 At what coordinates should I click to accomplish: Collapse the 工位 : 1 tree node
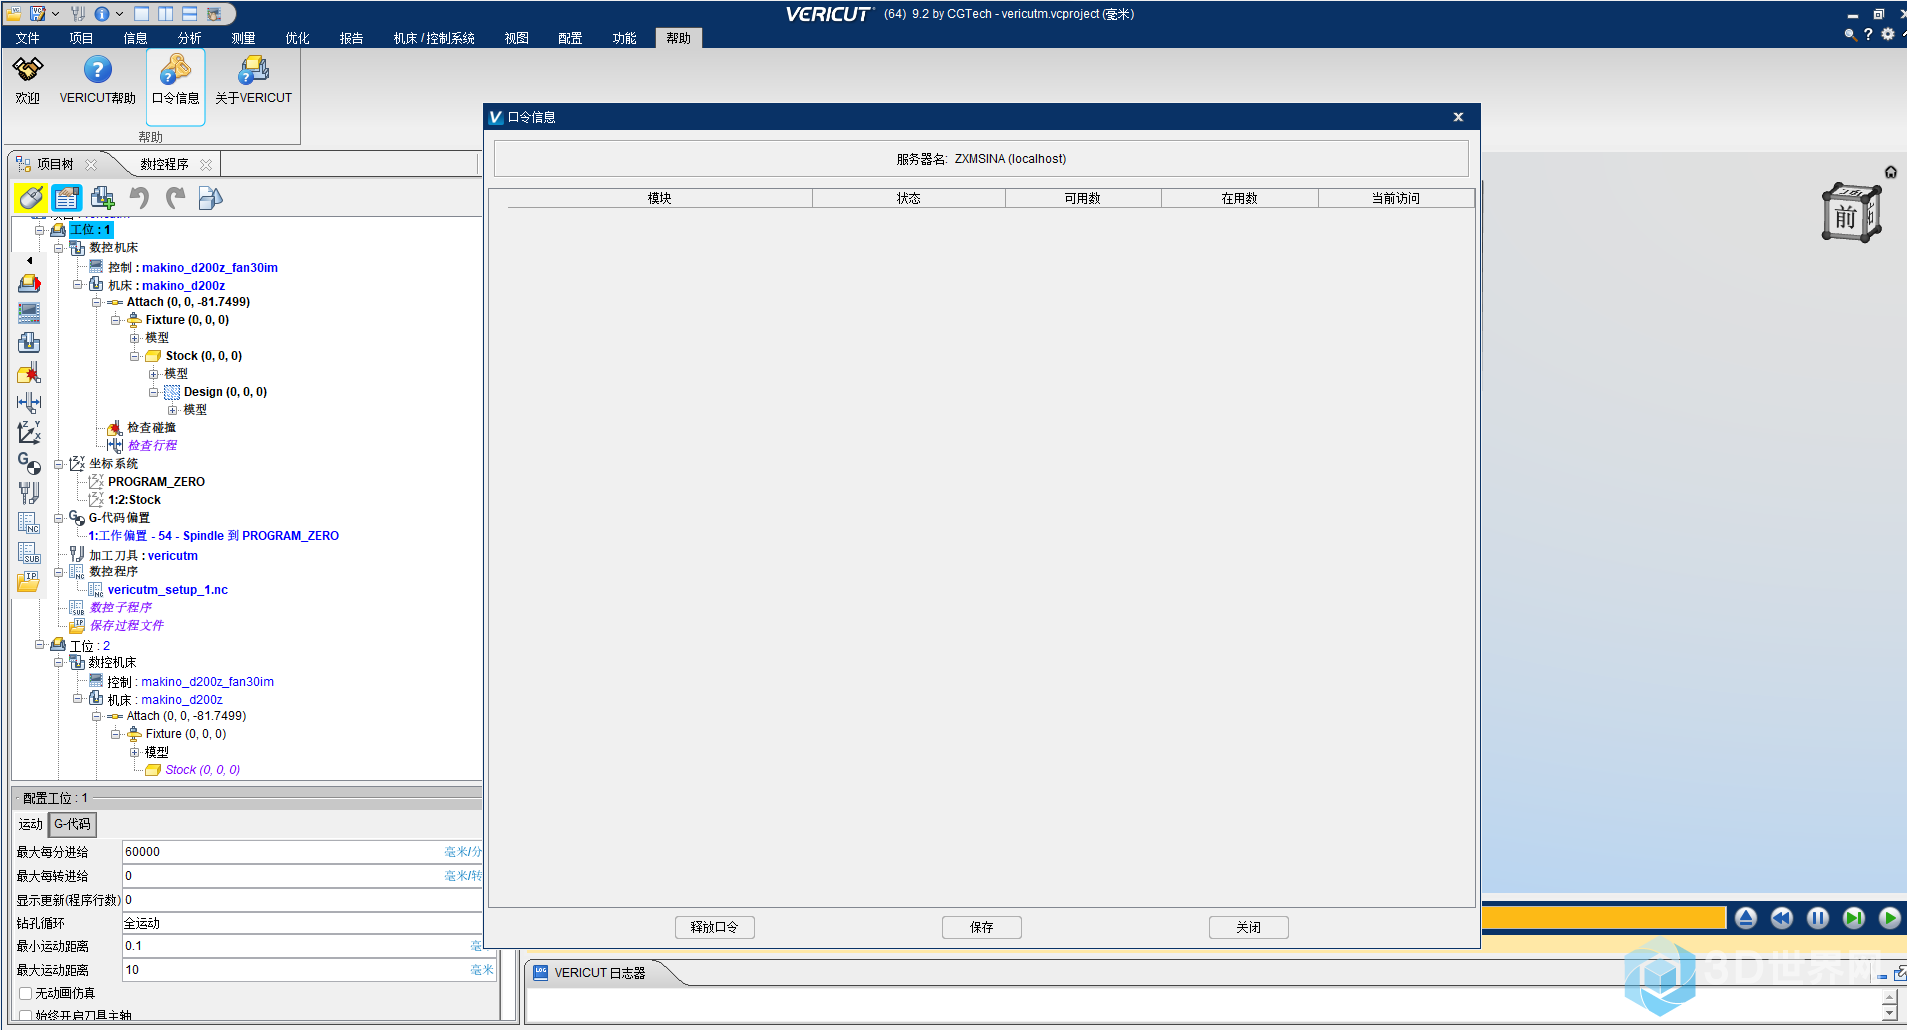[x=40, y=230]
